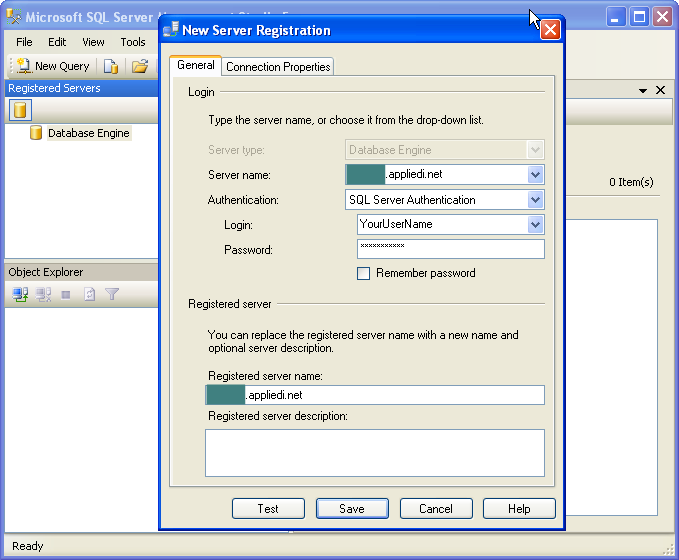Click dialog icon in New Server Registration title
Viewport: 679px width, 560px height.
point(171,29)
